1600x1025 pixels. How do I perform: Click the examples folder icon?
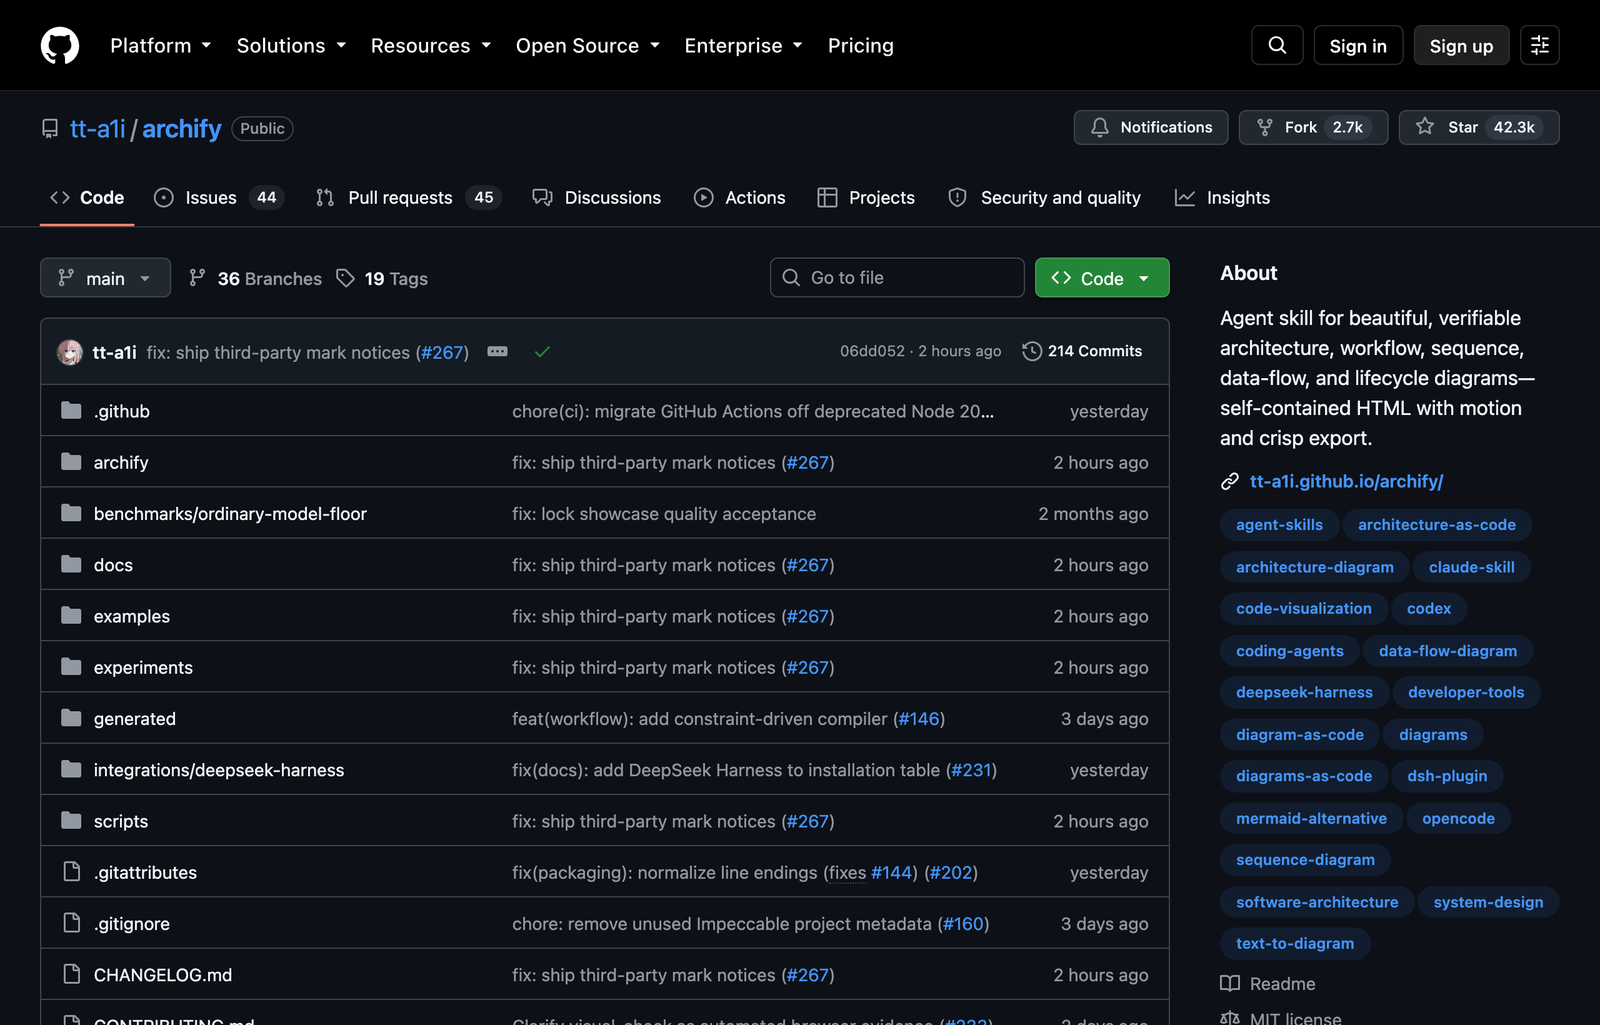click(x=71, y=616)
